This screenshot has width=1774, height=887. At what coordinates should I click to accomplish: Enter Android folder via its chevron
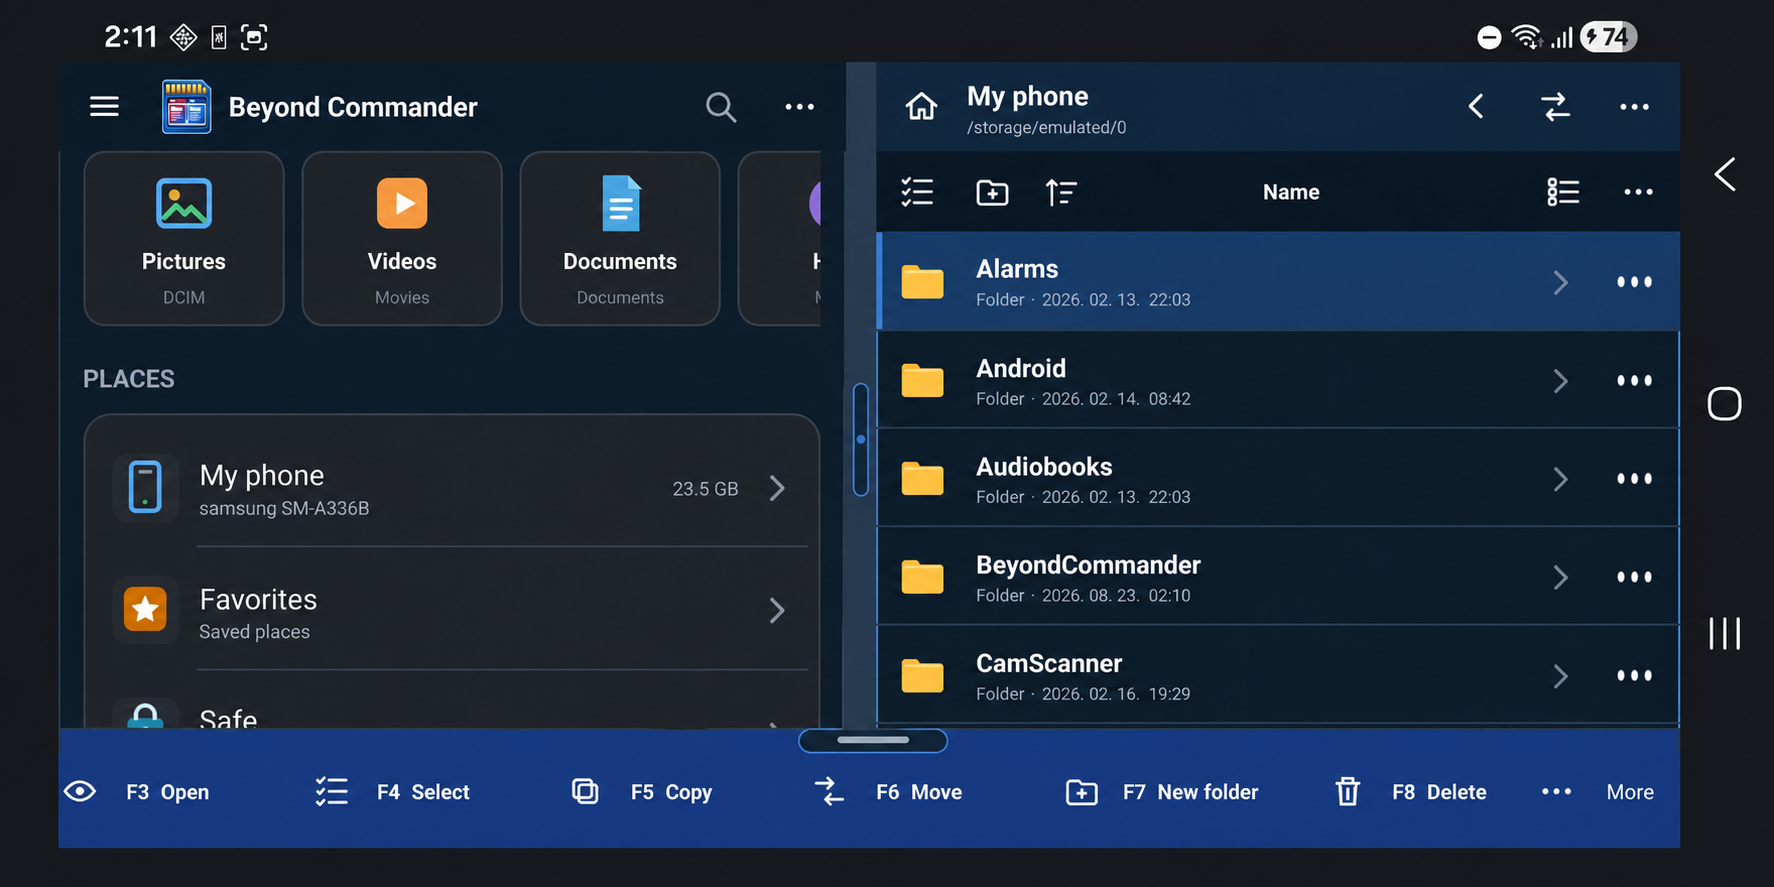pyautogui.click(x=1560, y=381)
